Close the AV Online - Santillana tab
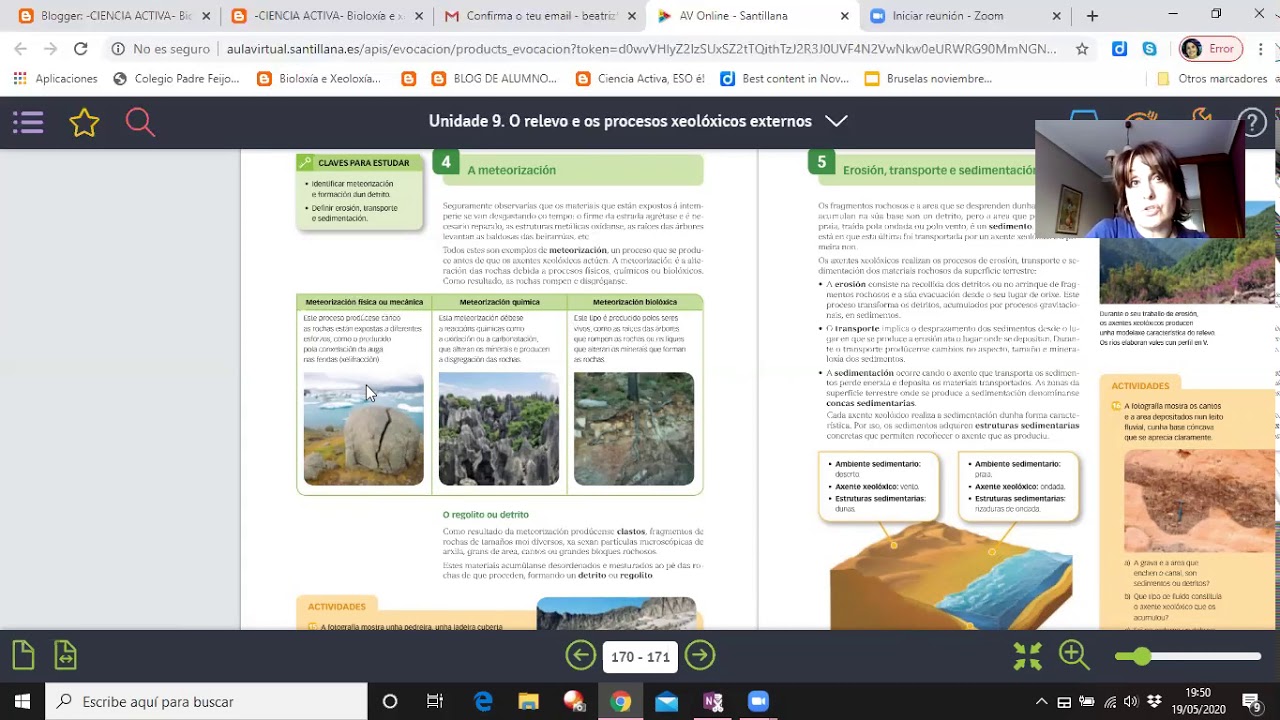 [844, 16]
